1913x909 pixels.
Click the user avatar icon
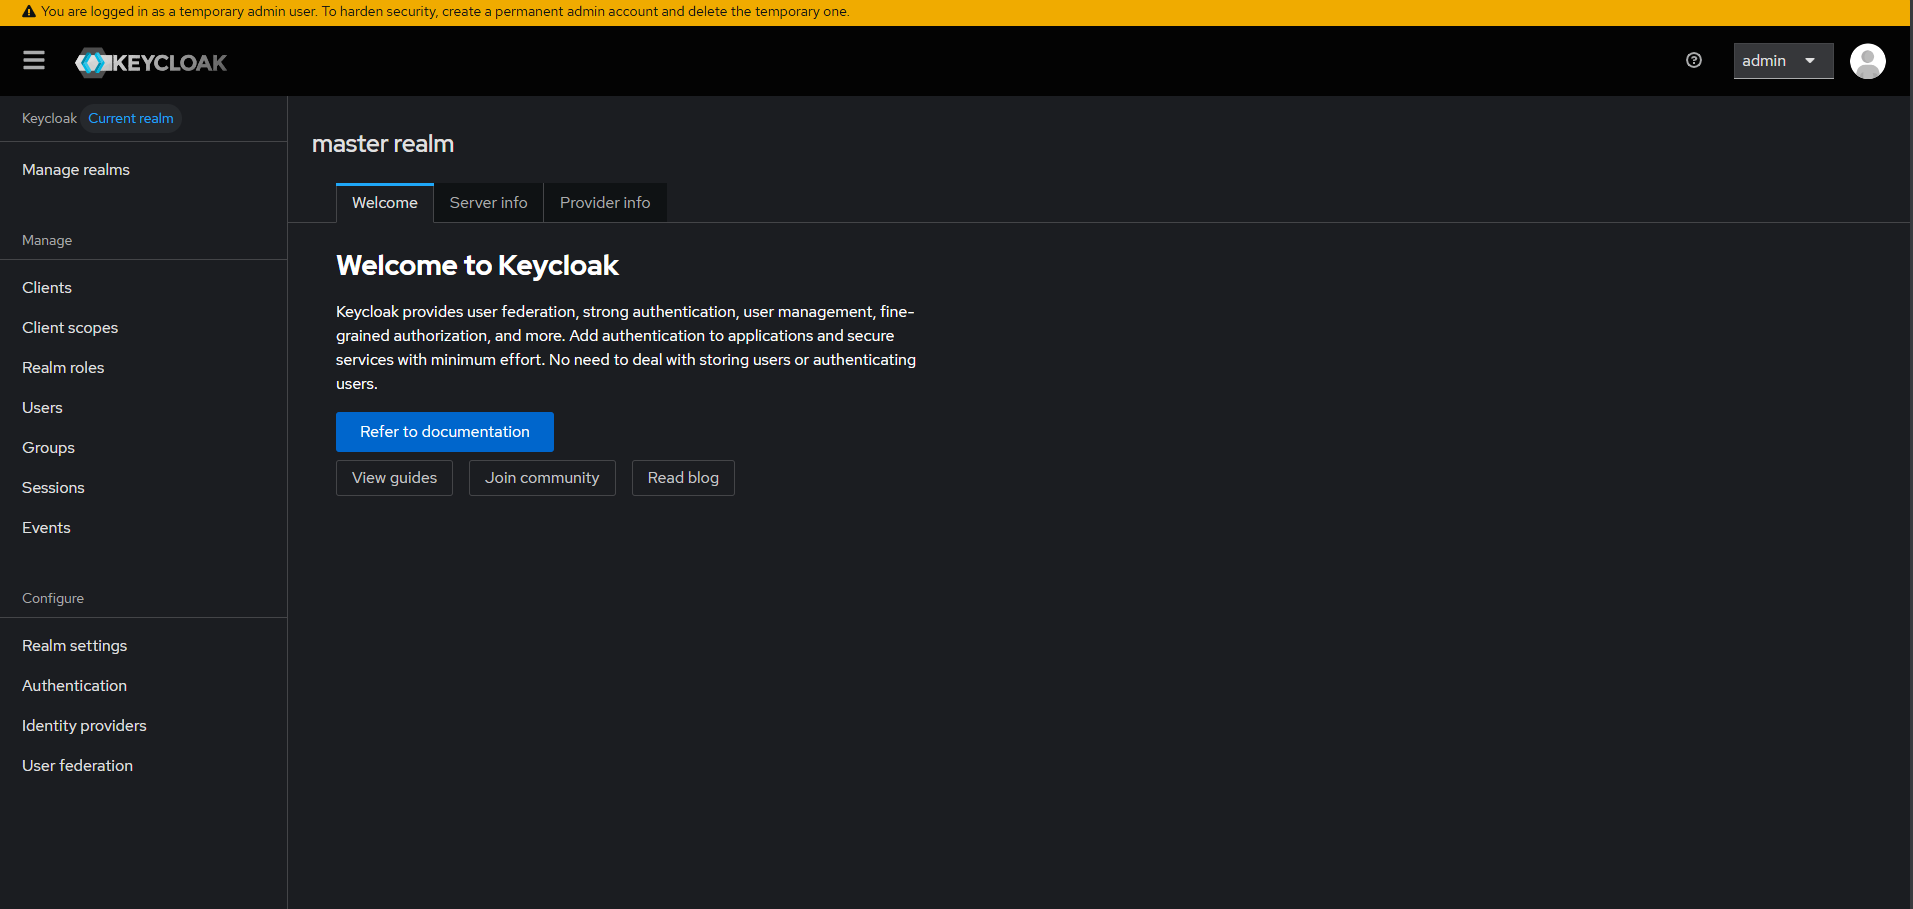coord(1867,61)
